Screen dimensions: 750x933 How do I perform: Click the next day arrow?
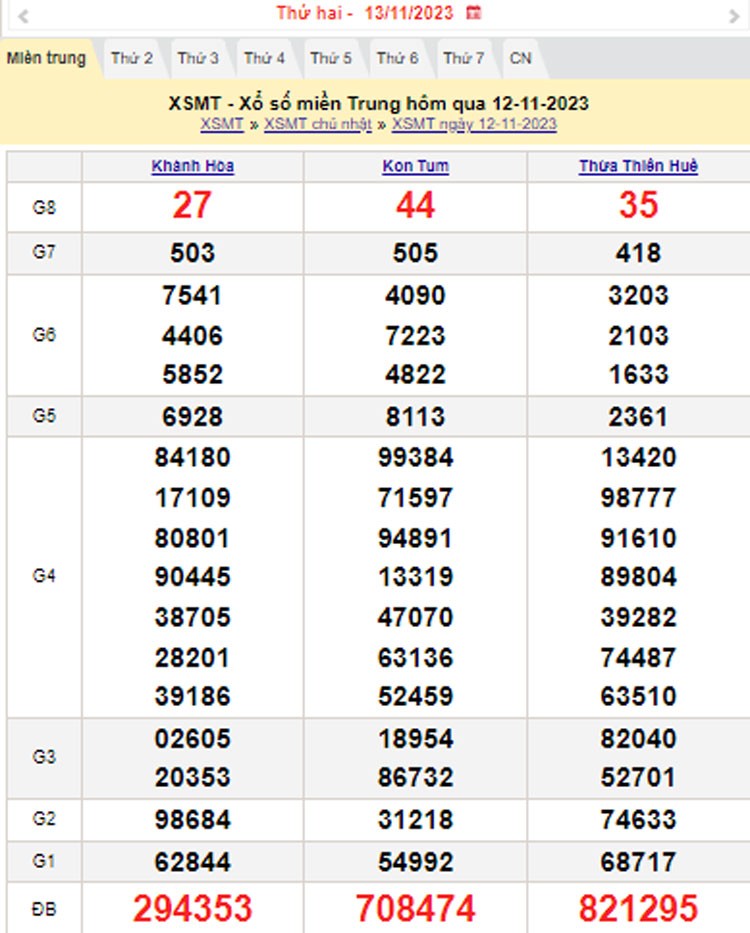(x=733, y=15)
